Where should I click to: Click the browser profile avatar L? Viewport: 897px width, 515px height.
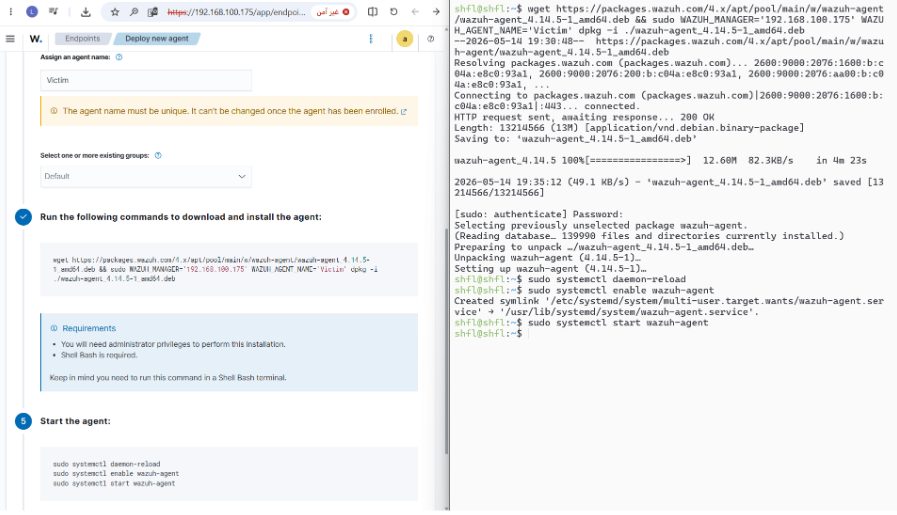tap(32, 11)
